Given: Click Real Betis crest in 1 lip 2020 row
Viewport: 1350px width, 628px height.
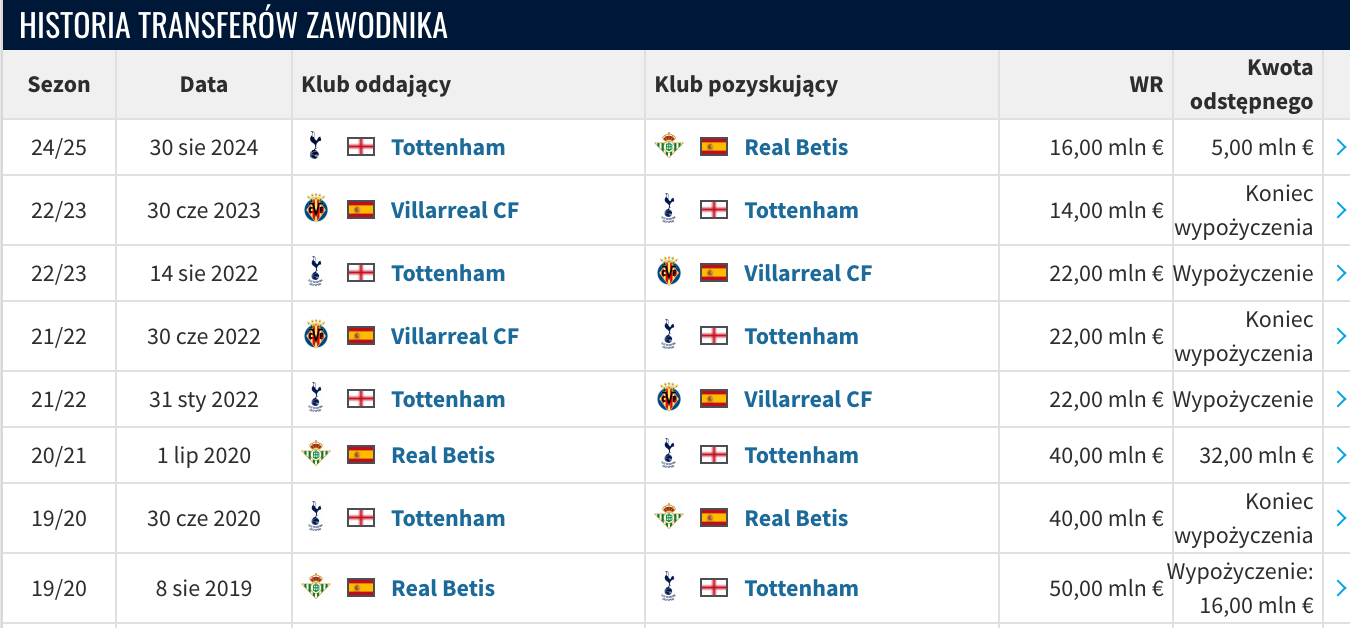Looking at the screenshot, I should click(x=316, y=455).
